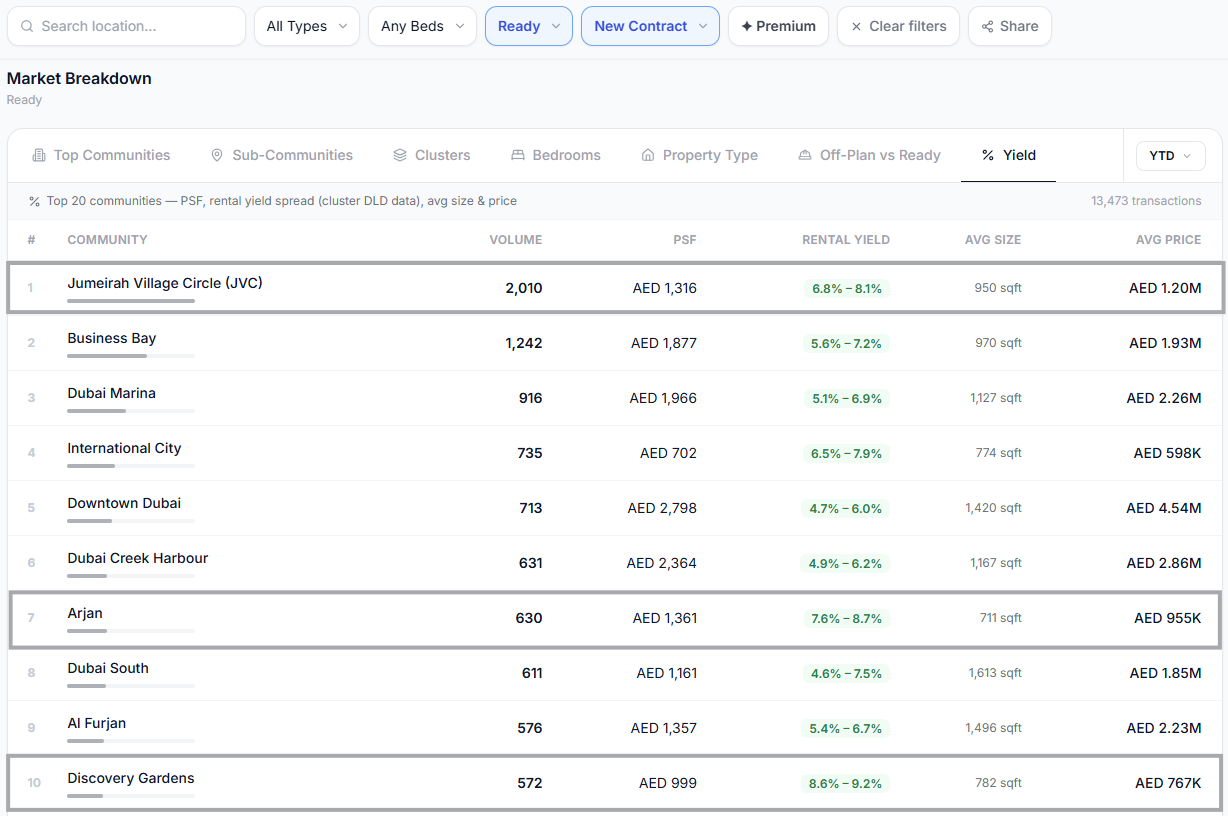
Task: Open the Ready status dropdown
Action: point(529,26)
